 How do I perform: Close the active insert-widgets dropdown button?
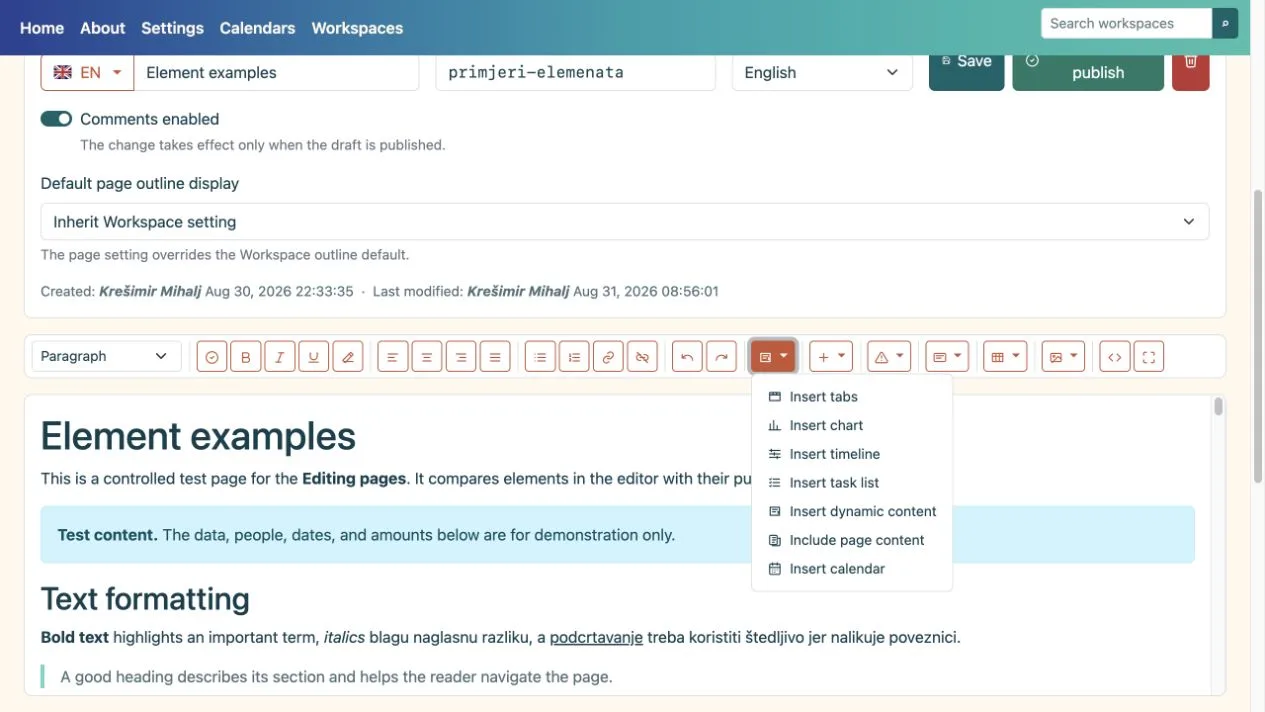[x=773, y=357]
